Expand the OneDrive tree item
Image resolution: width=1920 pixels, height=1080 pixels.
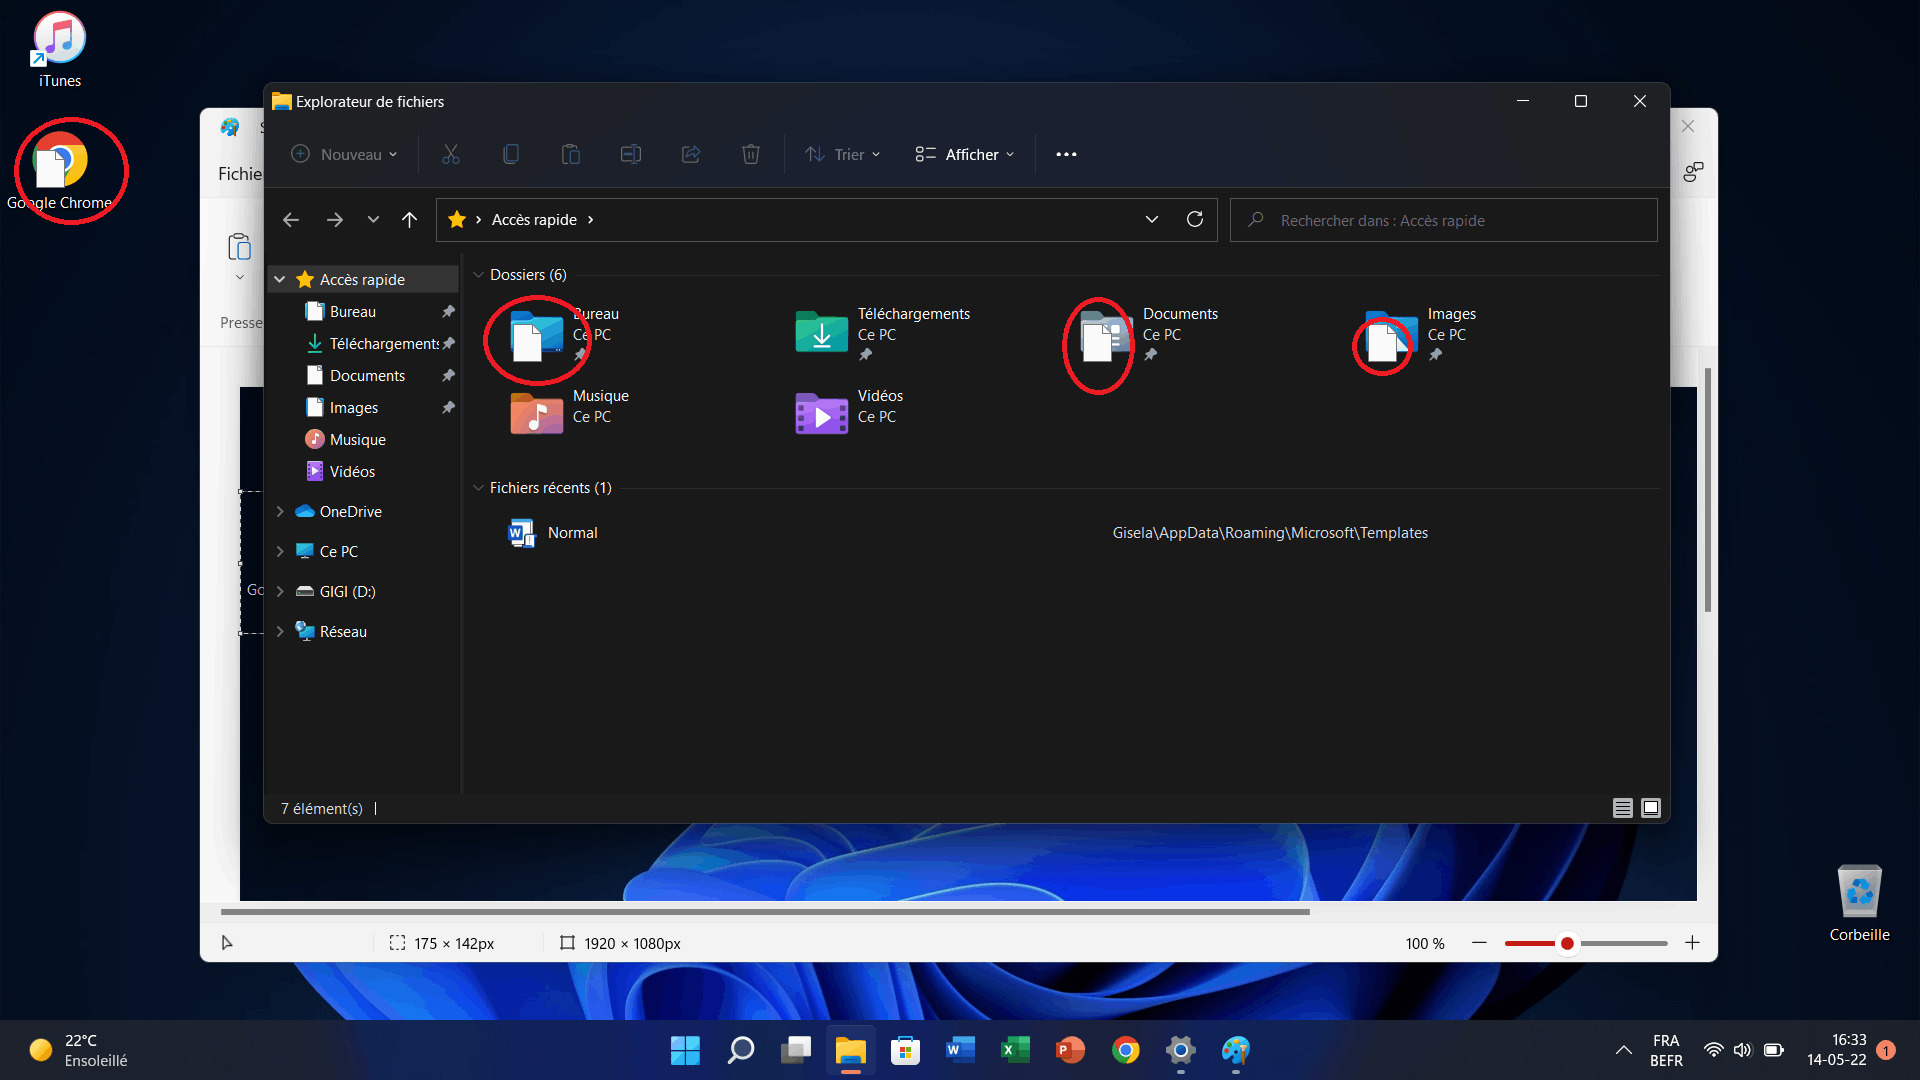(280, 512)
